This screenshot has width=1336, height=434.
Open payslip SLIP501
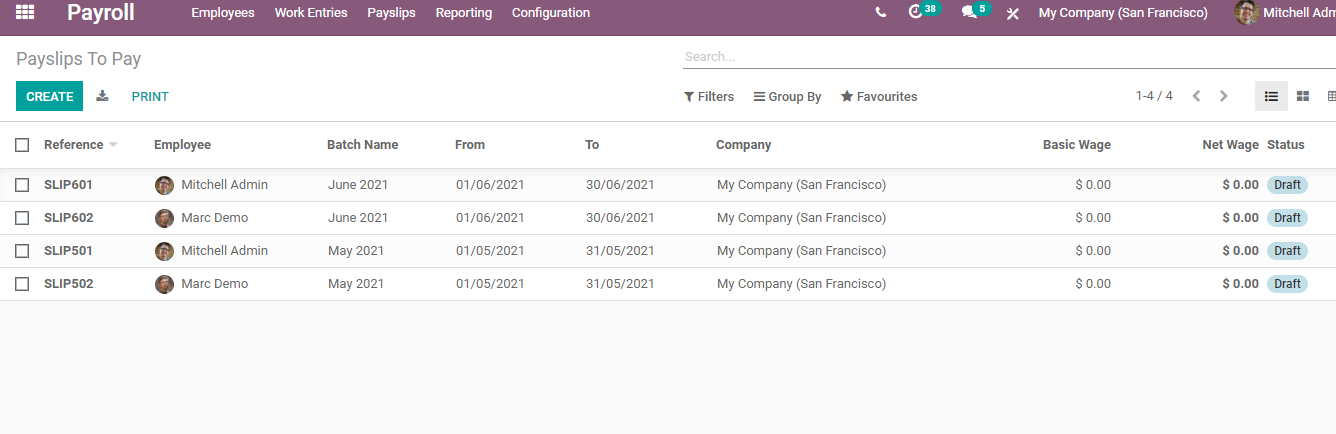69,251
